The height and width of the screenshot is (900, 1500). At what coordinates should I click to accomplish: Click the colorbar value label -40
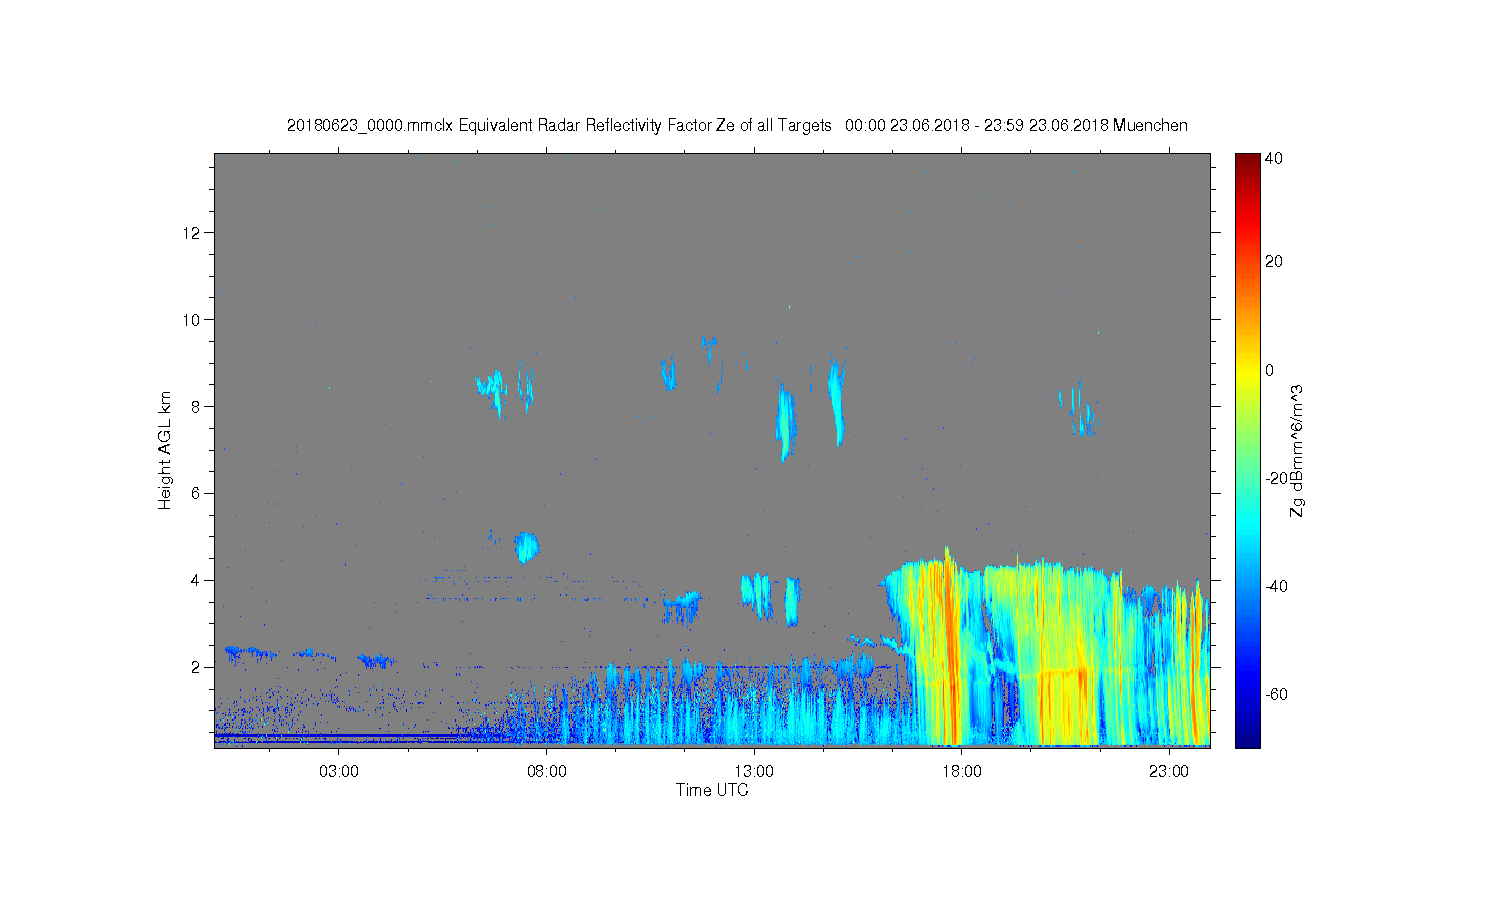(1276, 586)
